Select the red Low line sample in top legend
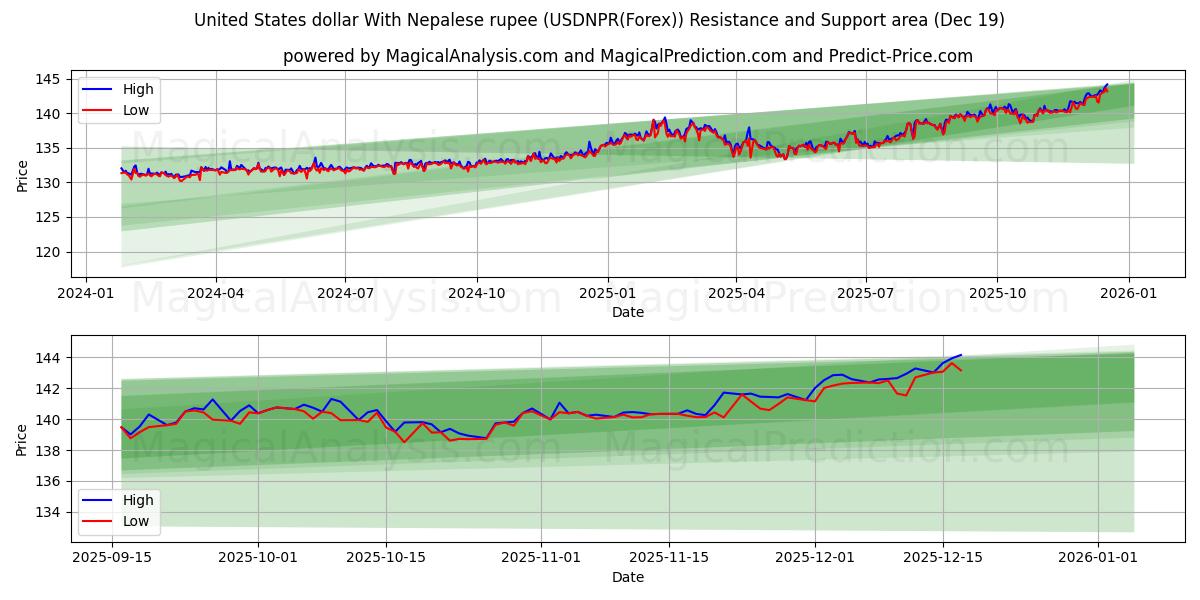Image resolution: width=1200 pixels, height=600 pixels. point(105,109)
